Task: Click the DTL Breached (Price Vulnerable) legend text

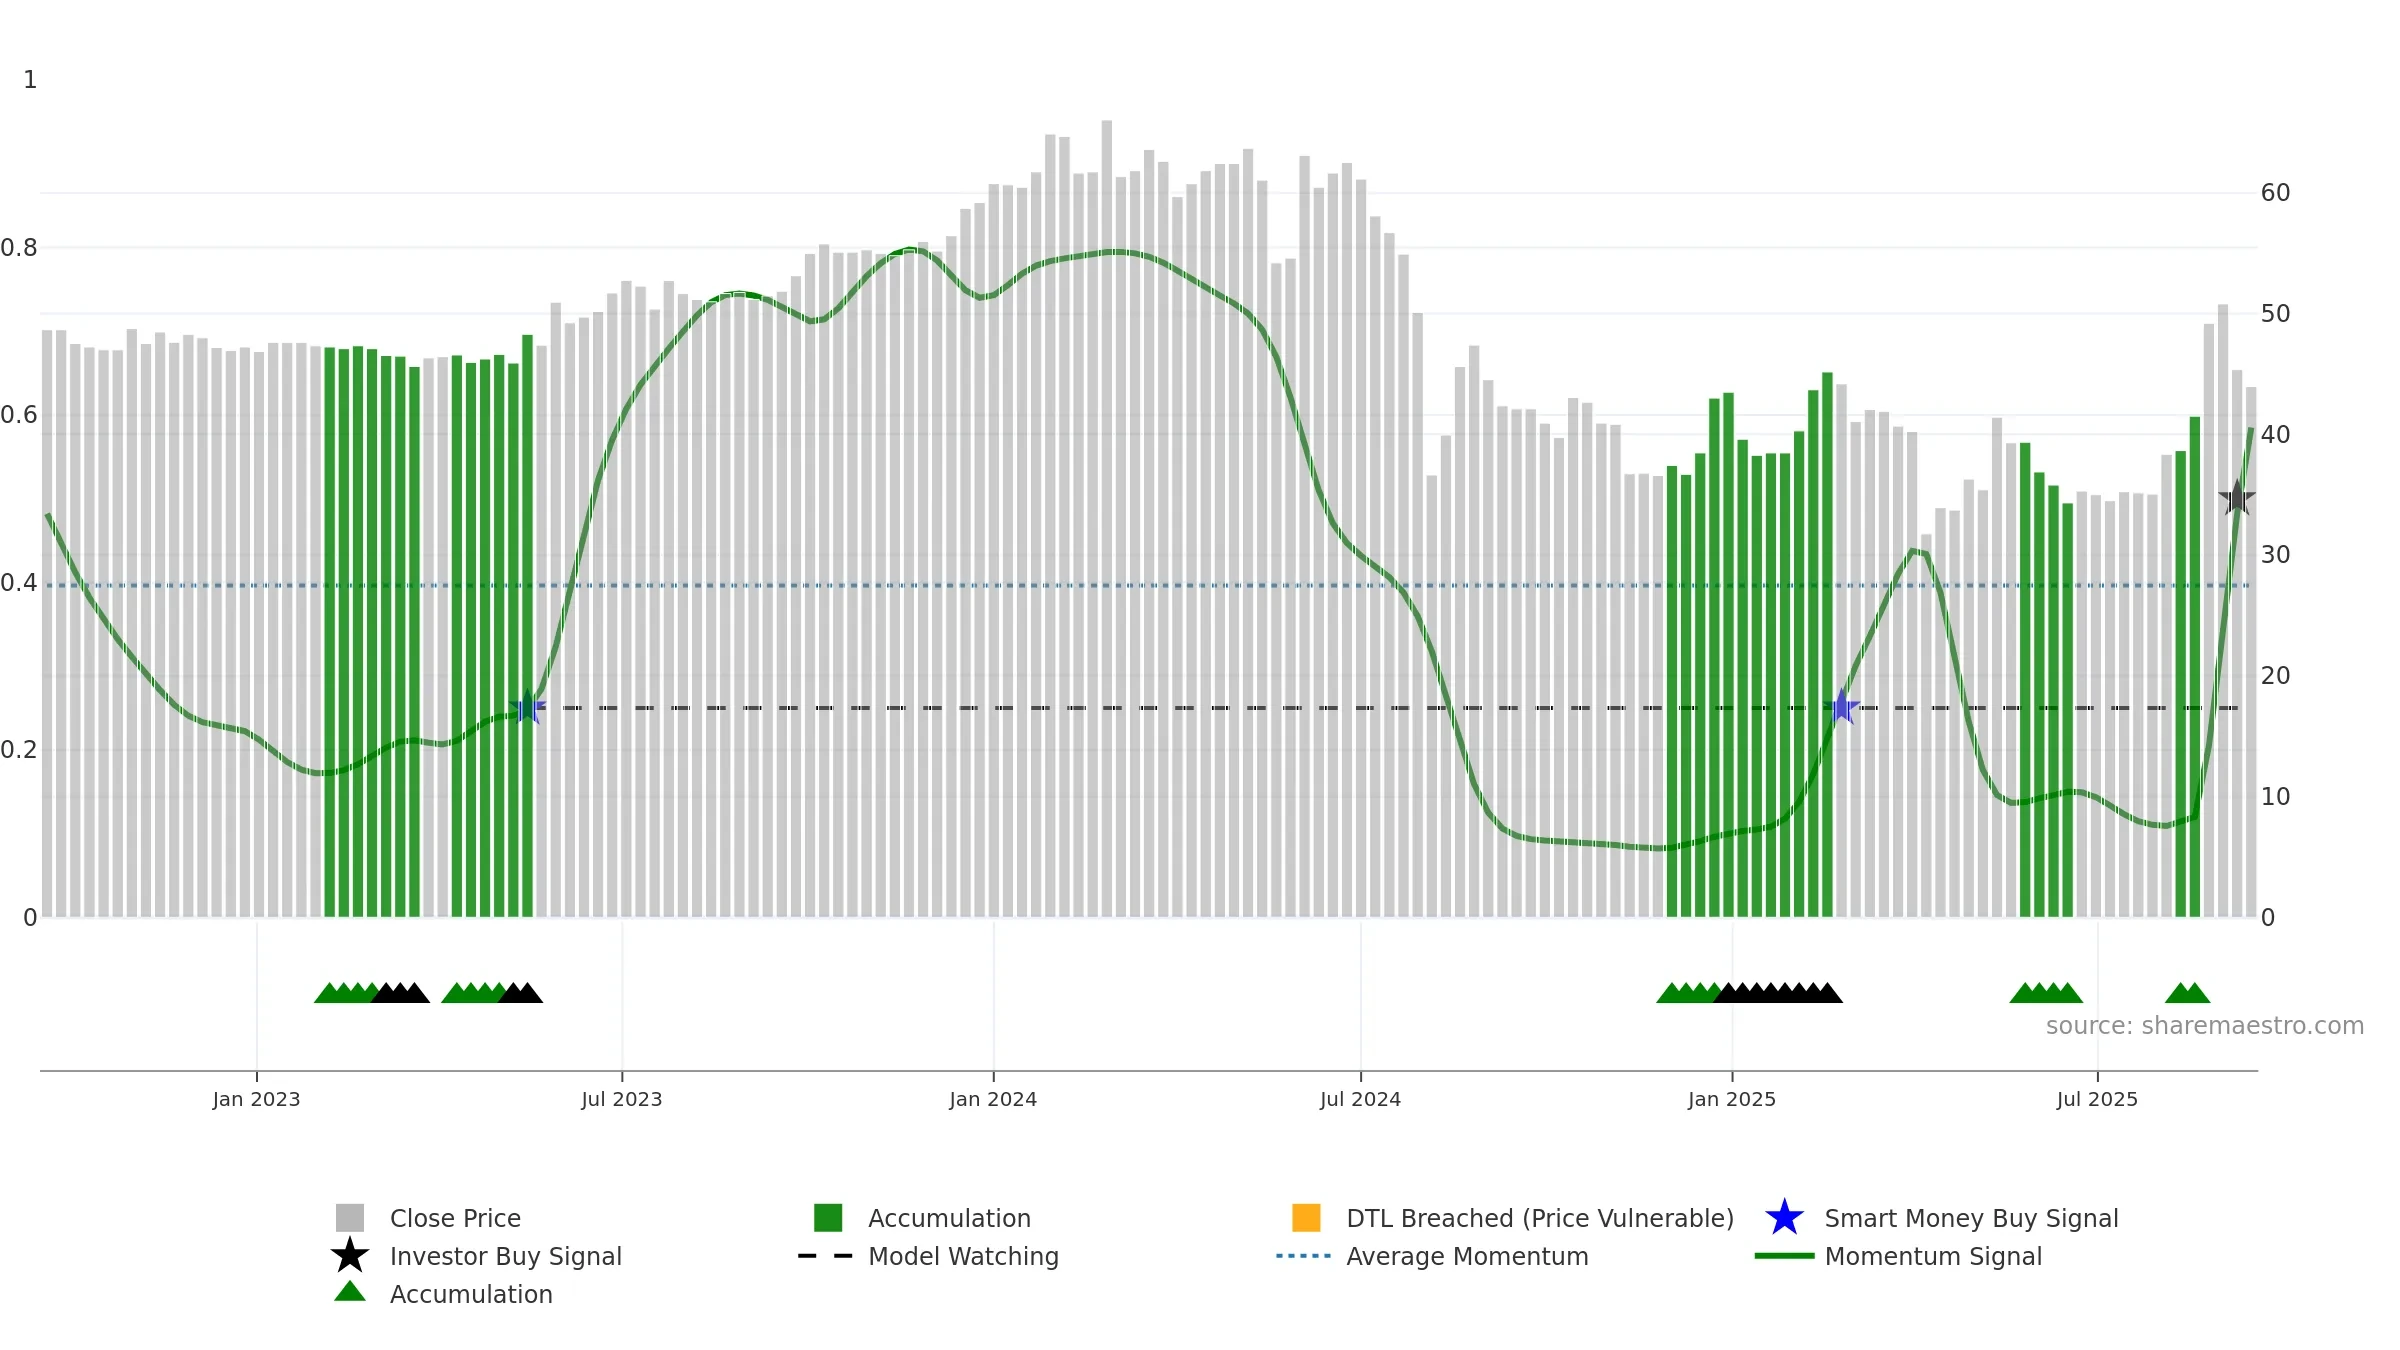Action: [1540, 1219]
